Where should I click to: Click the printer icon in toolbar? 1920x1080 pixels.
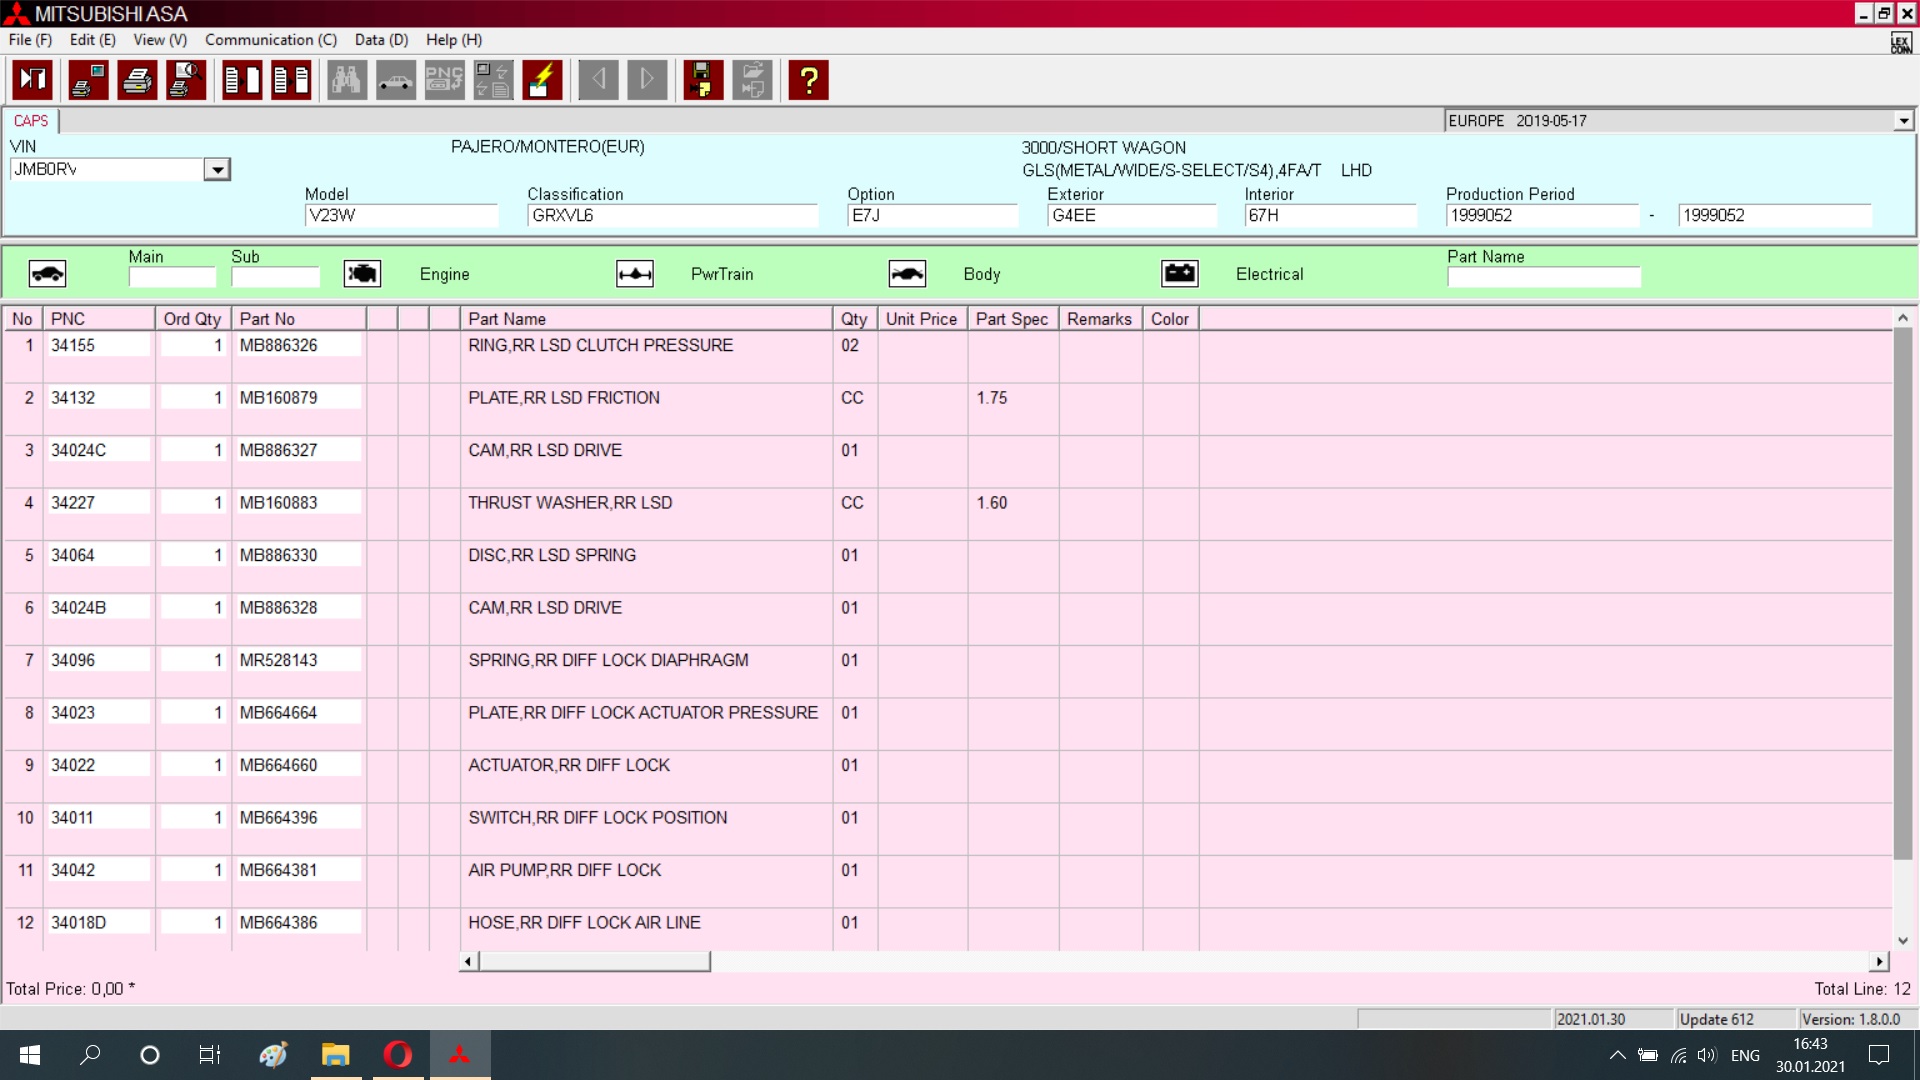tap(137, 80)
